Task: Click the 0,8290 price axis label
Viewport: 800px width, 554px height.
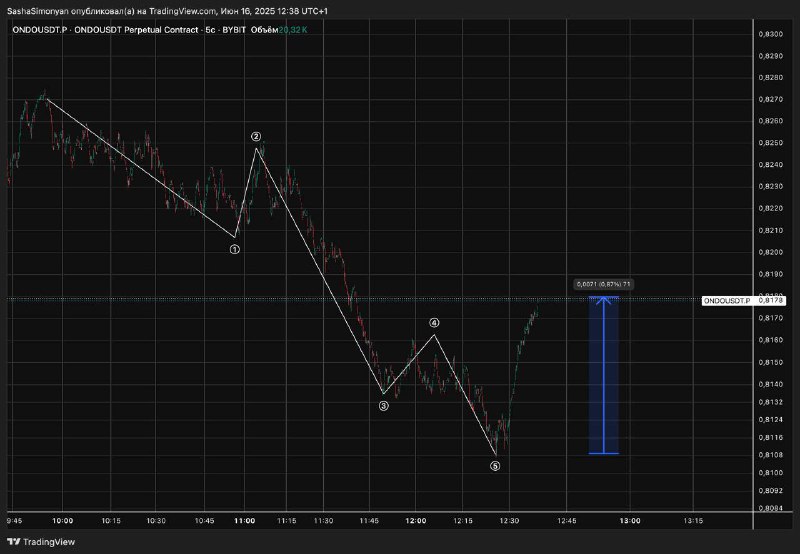Action: [770, 56]
